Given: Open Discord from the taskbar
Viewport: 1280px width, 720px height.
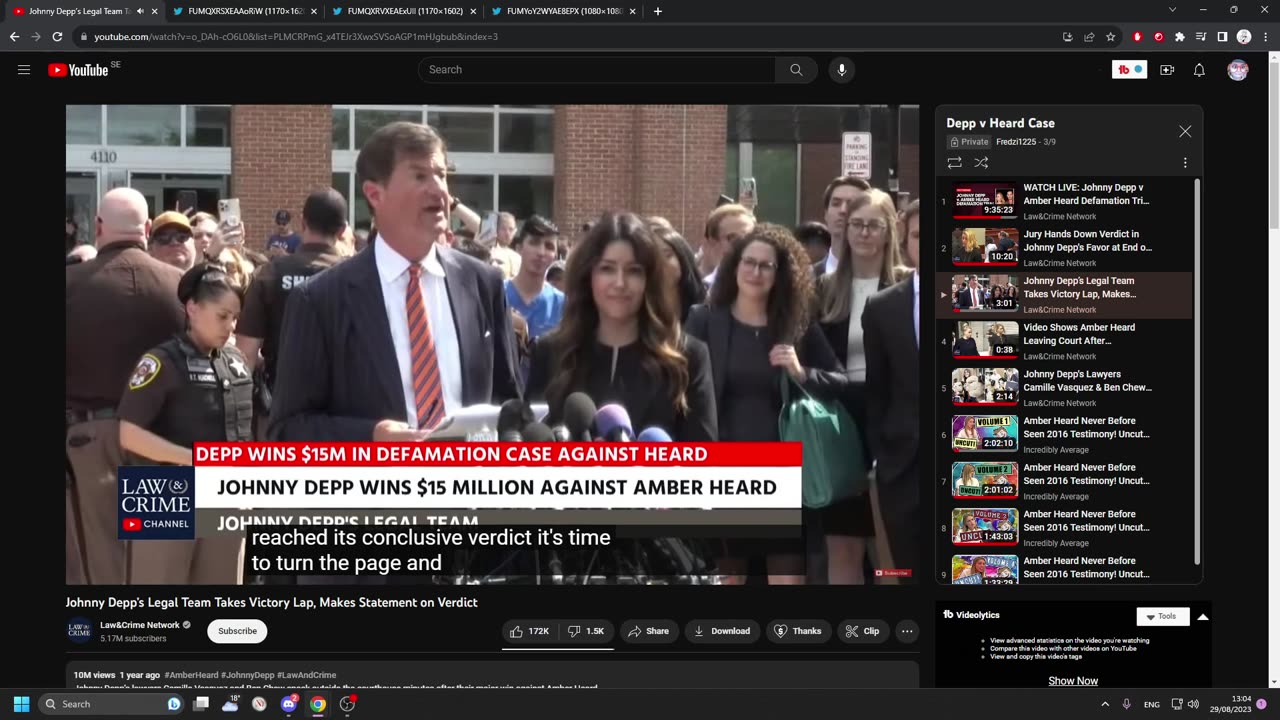Looking at the screenshot, I should pyautogui.click(x=289, y=704).
